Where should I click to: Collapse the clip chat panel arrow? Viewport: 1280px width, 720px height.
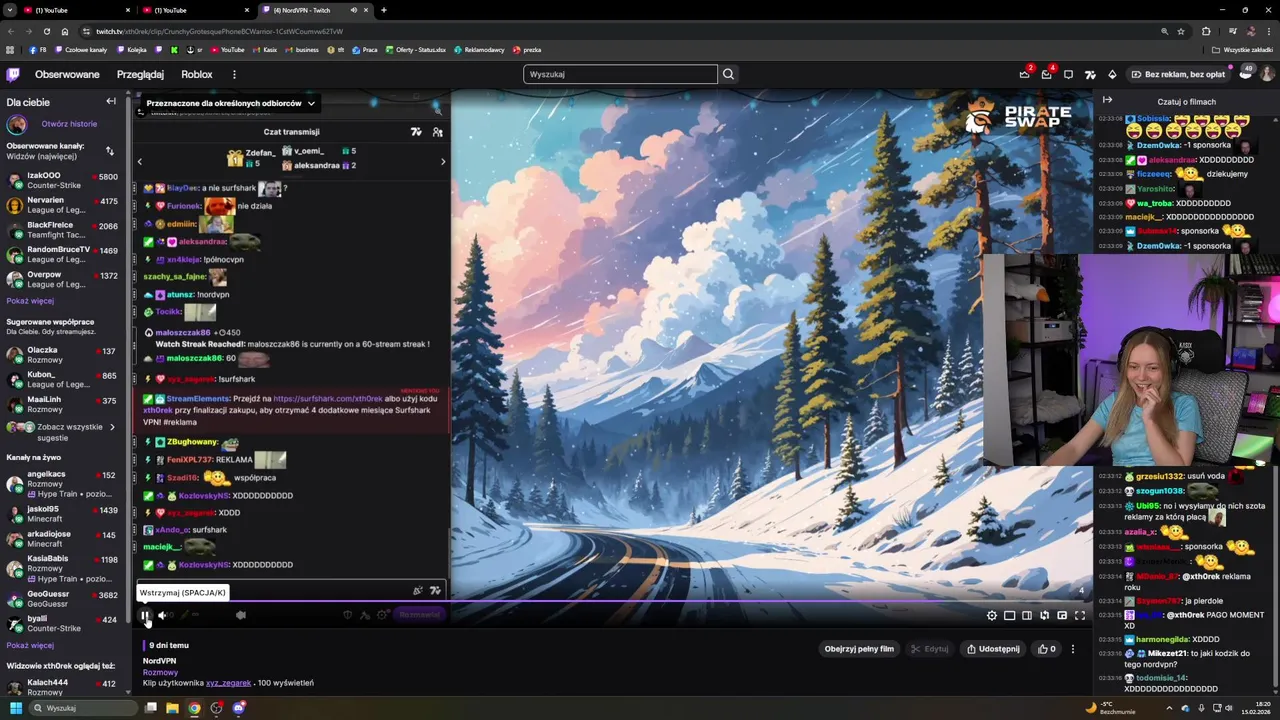click(x=1107, y=100)
